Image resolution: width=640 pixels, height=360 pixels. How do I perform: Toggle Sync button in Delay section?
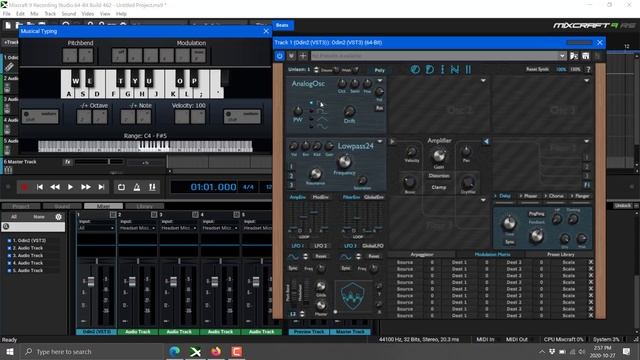pos(509,242)
